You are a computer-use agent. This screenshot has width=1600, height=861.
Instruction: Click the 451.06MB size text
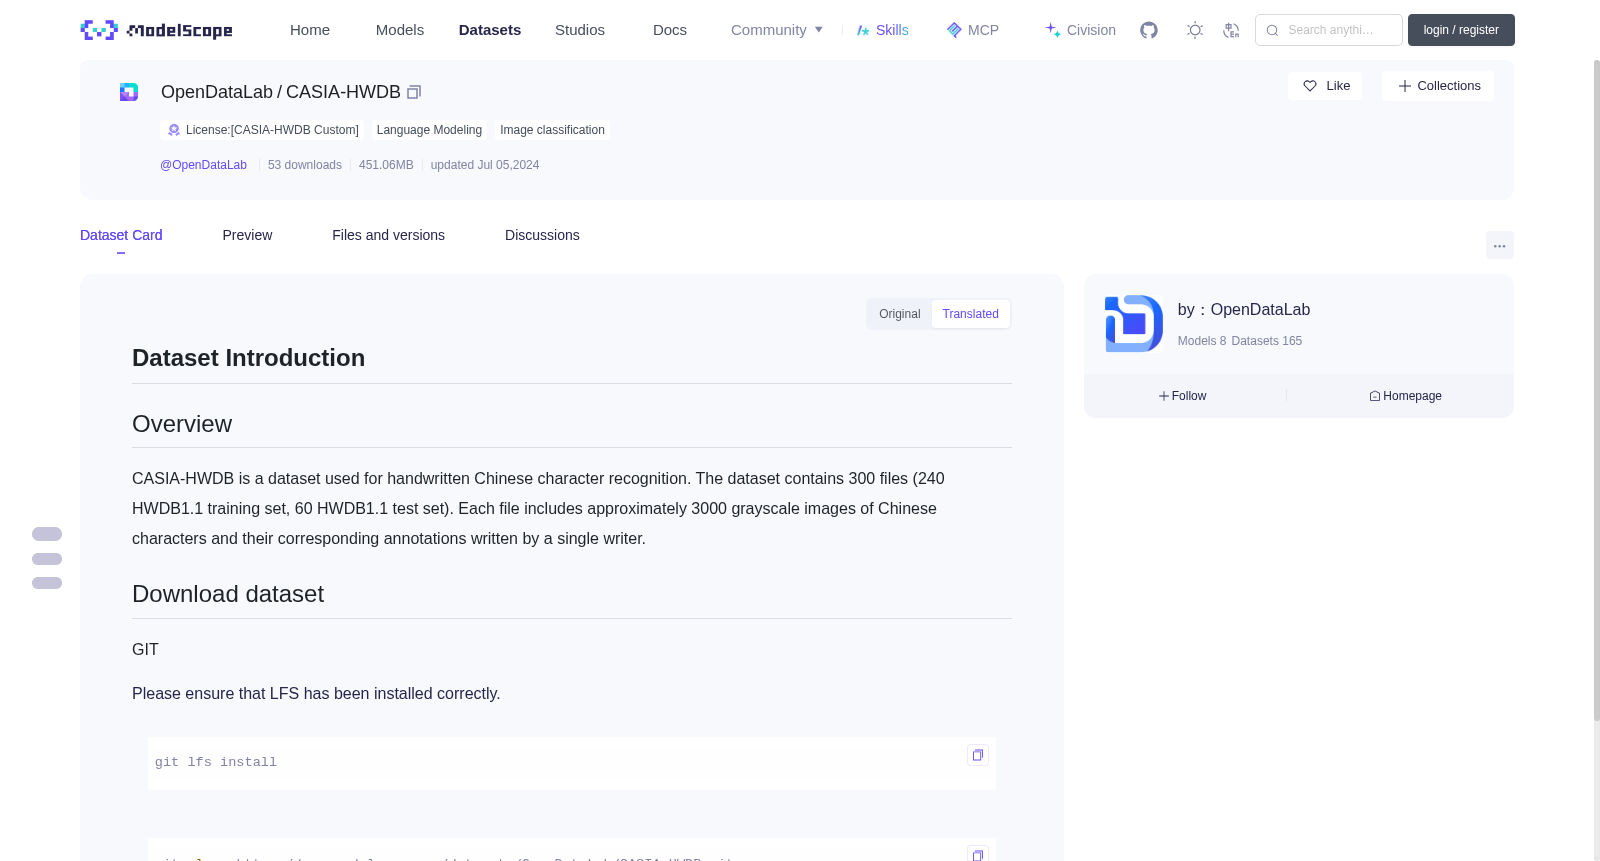click(x=386, y=165)
